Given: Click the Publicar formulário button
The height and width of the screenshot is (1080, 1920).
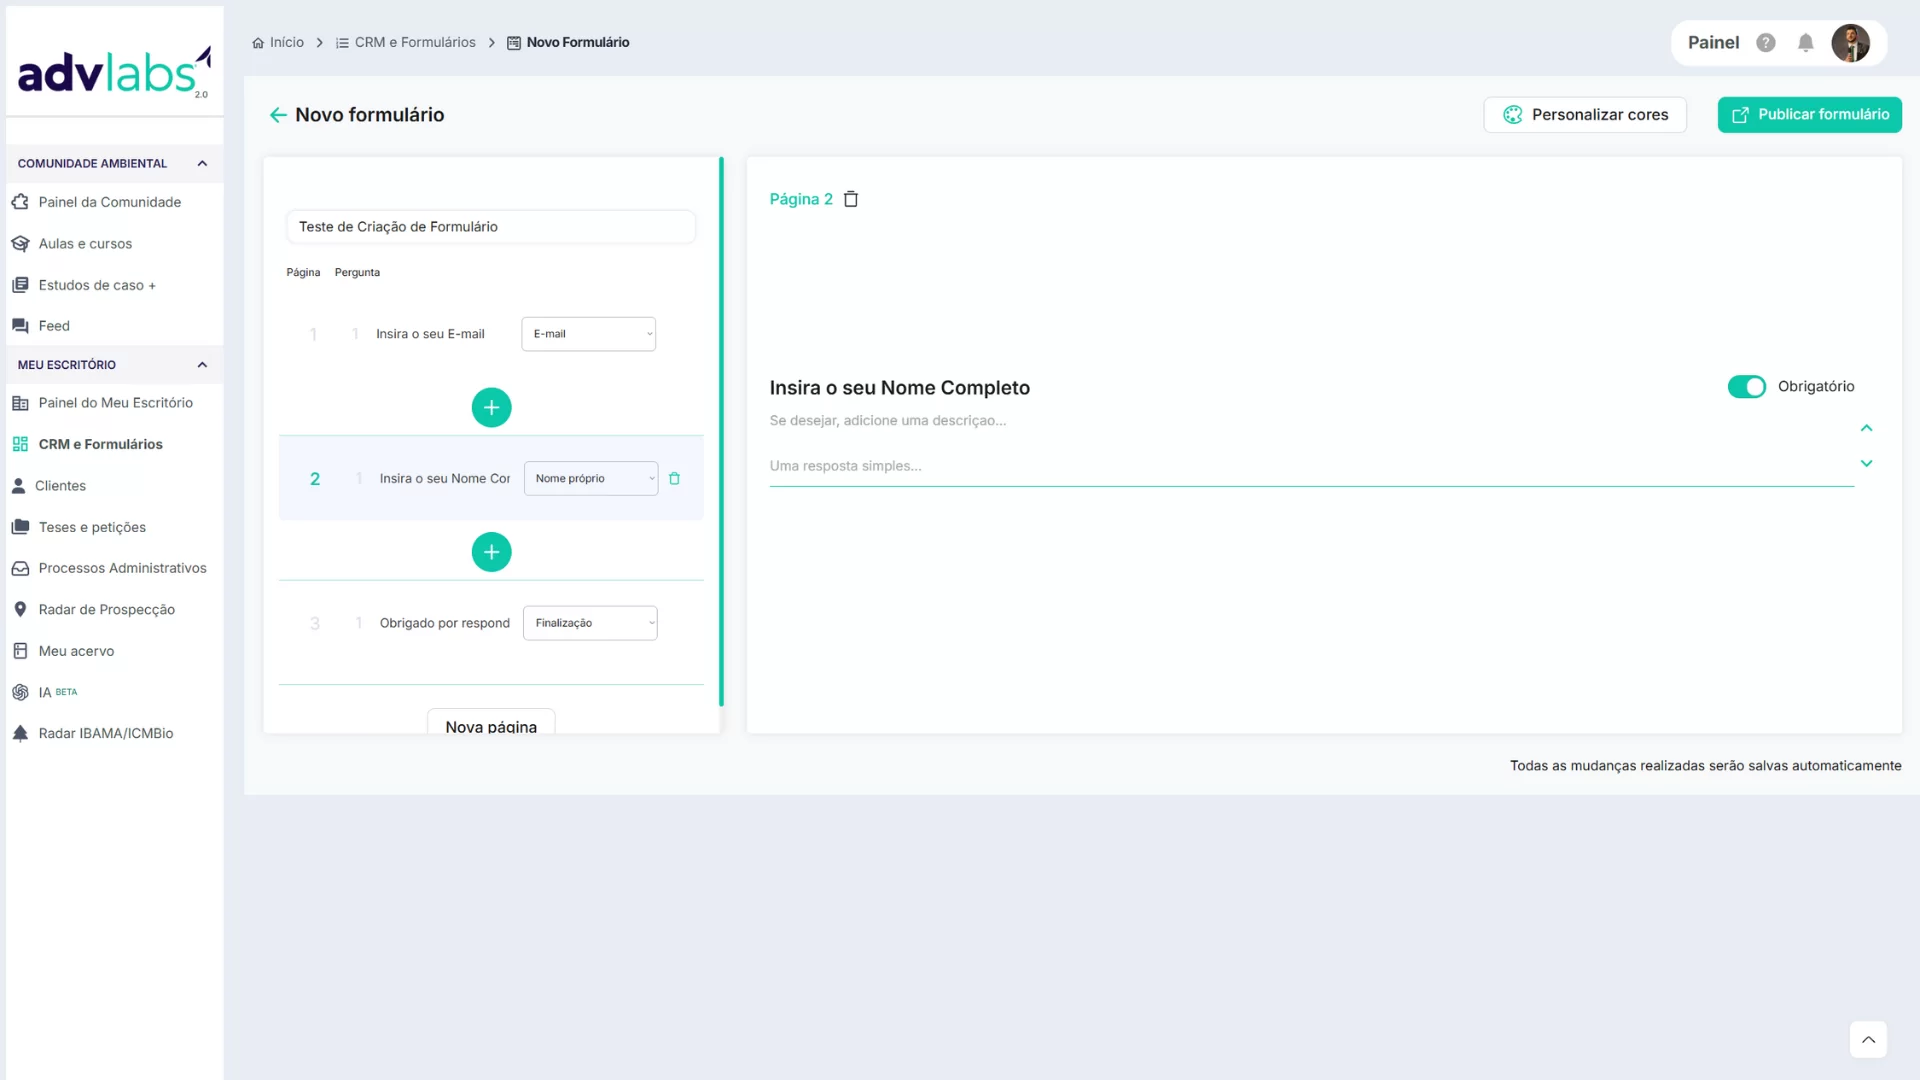Looking at the screenshot, I should (x=1809, y=115).
